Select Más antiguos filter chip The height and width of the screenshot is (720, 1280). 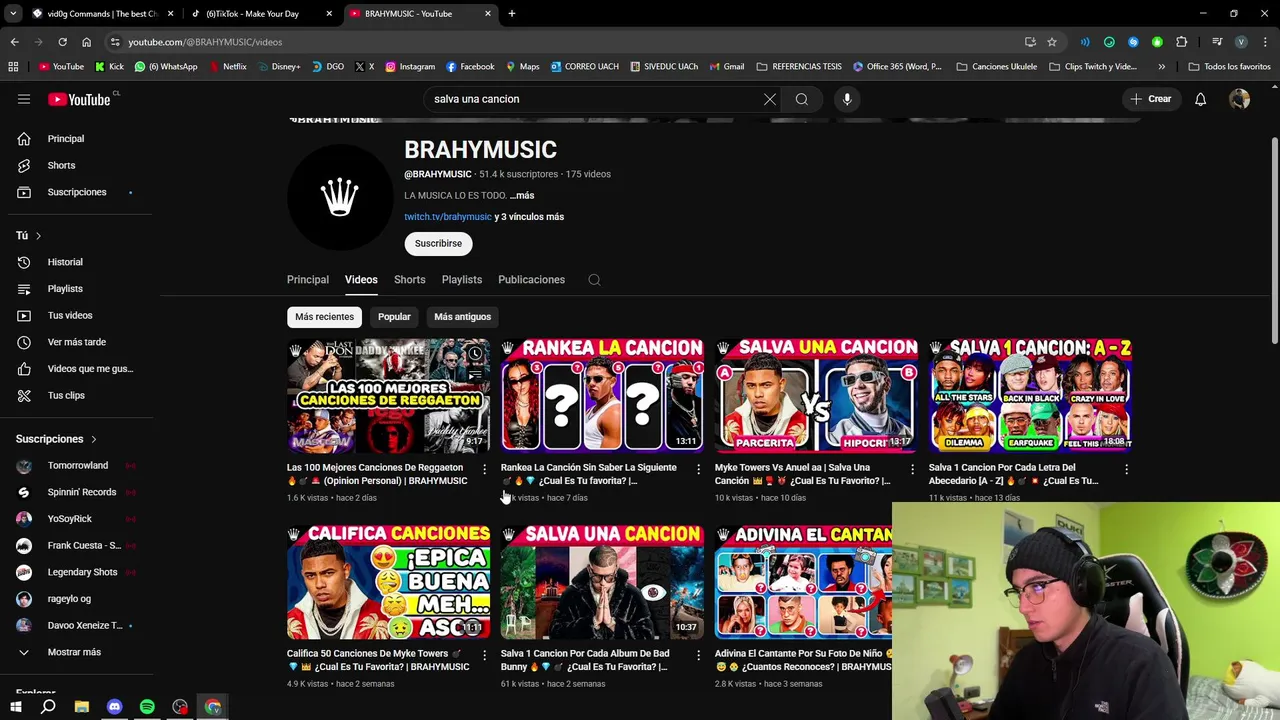pyautogui.click(x=462, y=317)
